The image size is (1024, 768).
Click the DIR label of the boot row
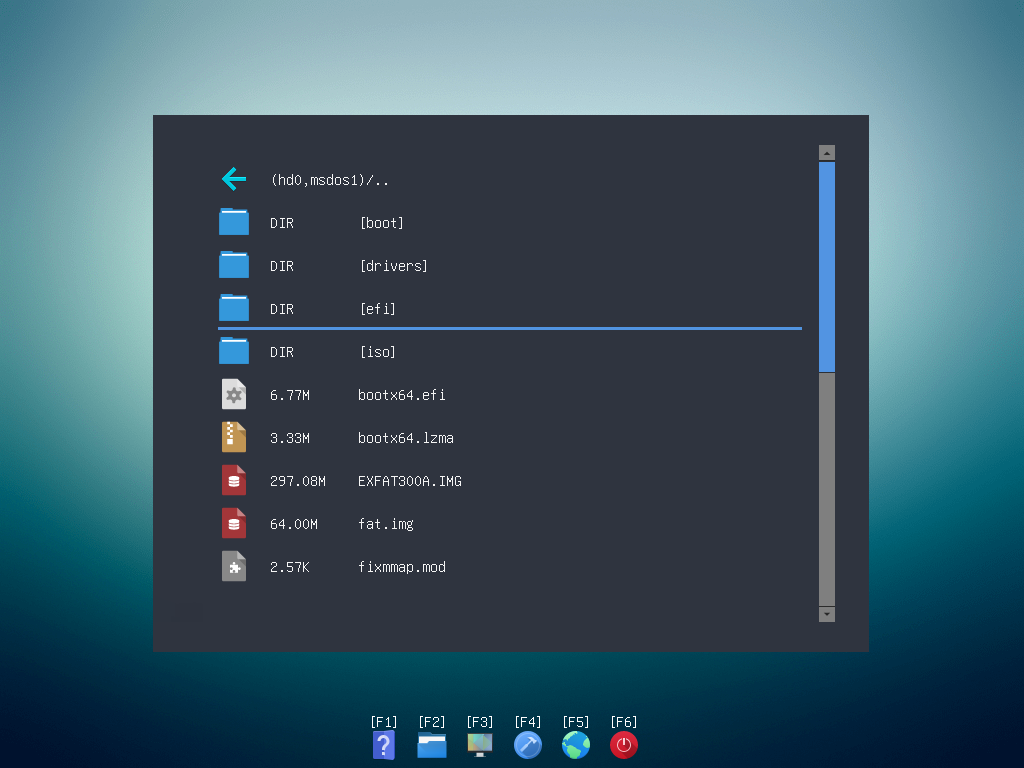click(x=282, y=223)
